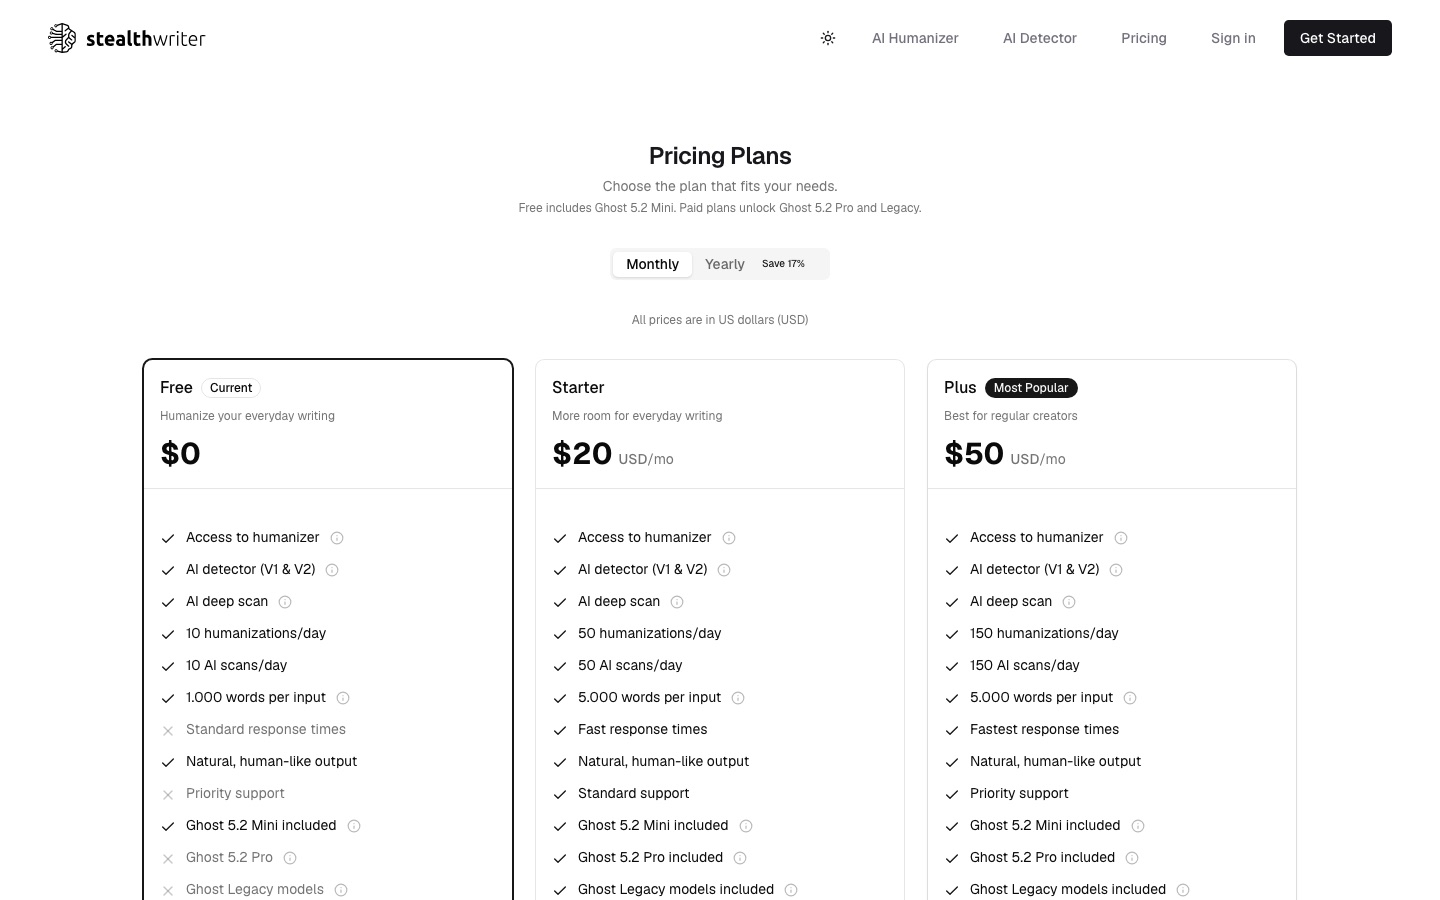Click info icon beside Free Ghost 5.2 Mini included
This screenshot has width=1440, height=900.
point(354,826)
